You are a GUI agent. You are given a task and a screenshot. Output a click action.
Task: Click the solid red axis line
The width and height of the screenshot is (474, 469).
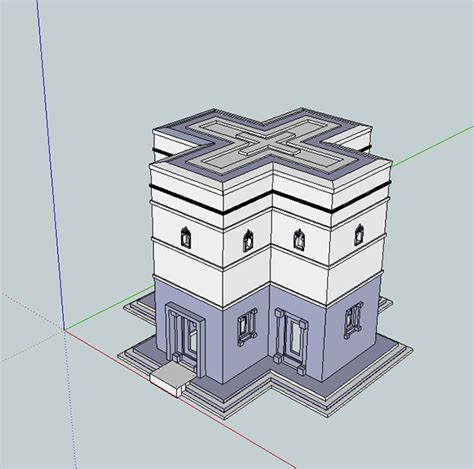180,399
